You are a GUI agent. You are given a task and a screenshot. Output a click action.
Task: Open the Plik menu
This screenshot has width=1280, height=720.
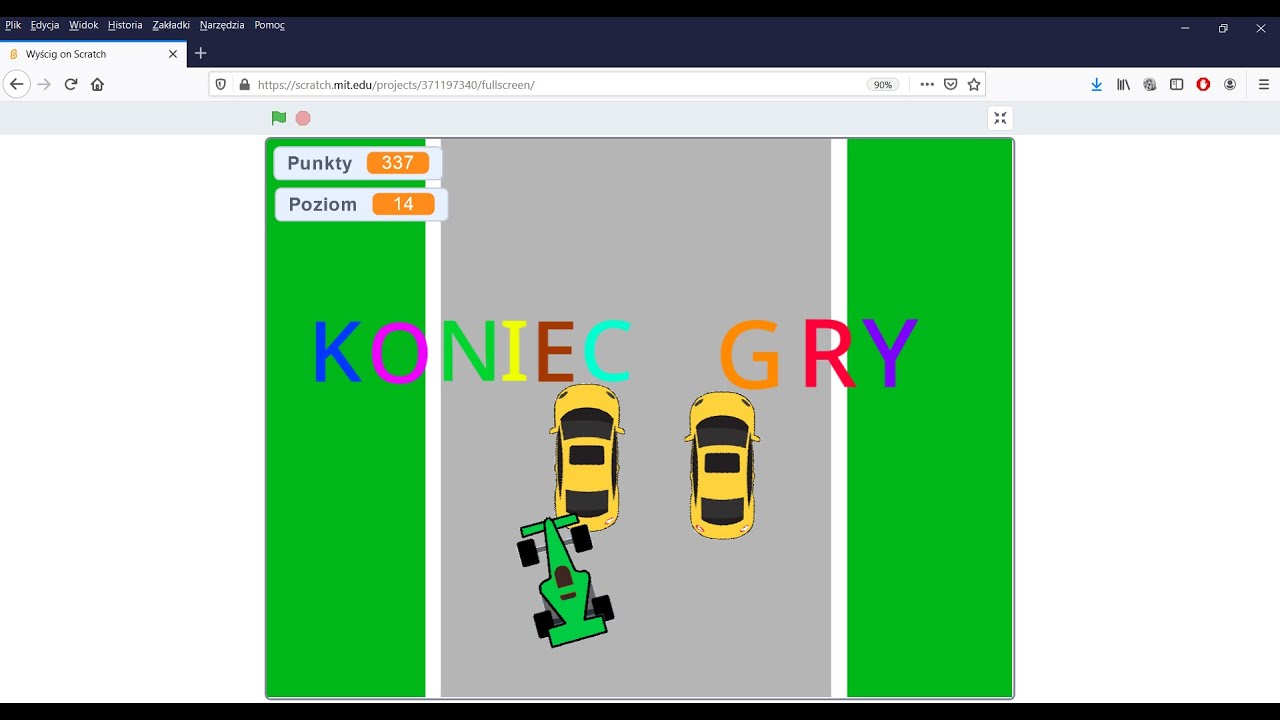pos(13,25)
